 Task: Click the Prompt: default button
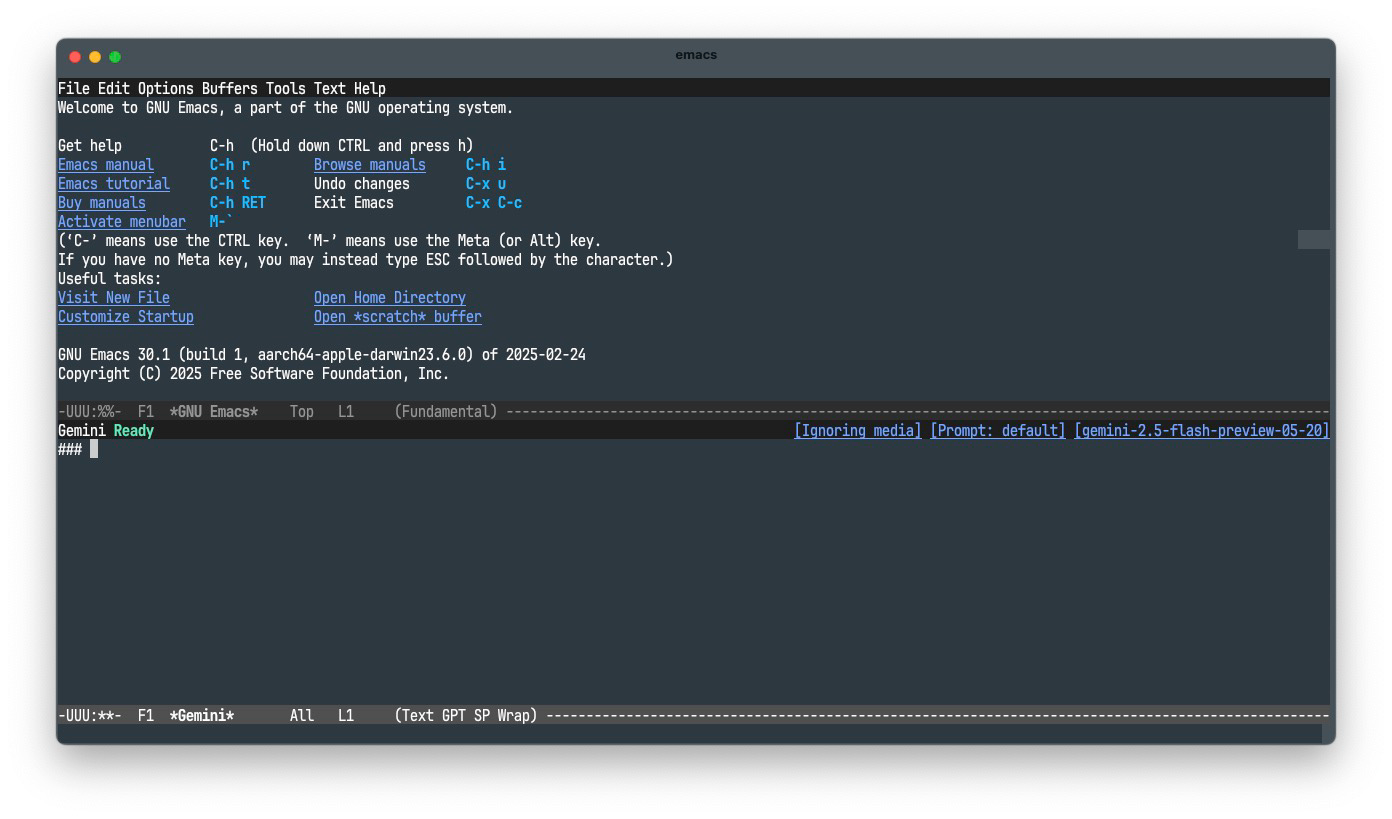pos(998,431)
